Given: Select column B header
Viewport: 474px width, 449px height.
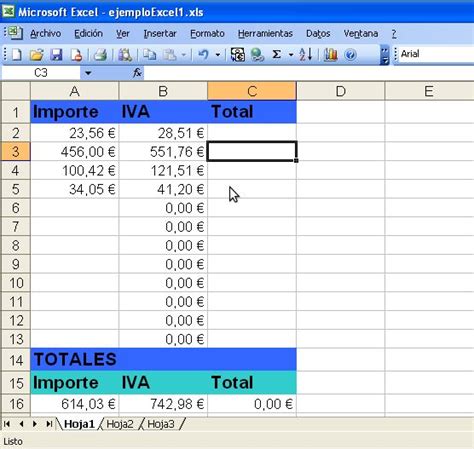Looking at the screenshot, I should click(x=163, y=91).
